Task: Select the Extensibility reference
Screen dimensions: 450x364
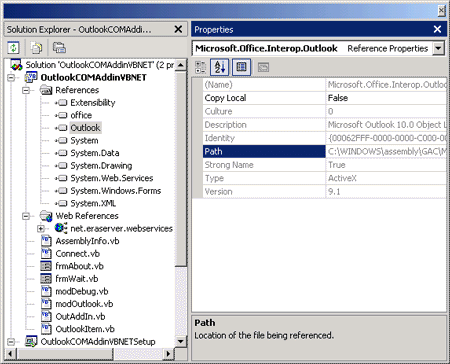Action: [93, 103]
